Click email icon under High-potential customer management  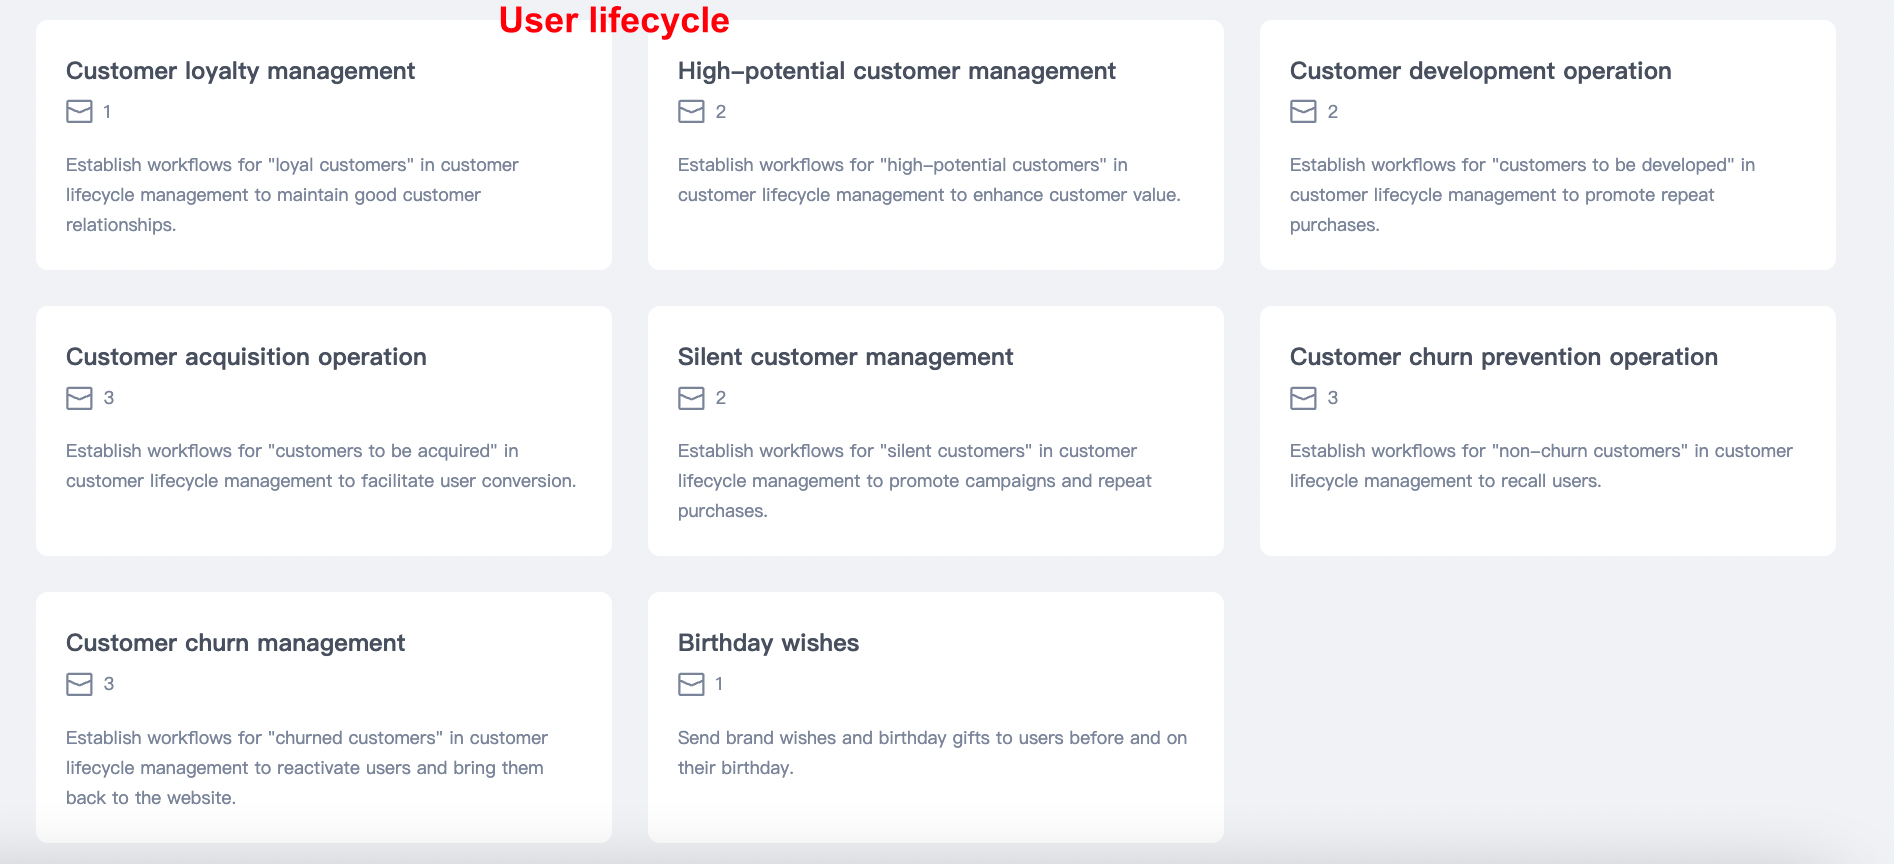pos(691,112)
